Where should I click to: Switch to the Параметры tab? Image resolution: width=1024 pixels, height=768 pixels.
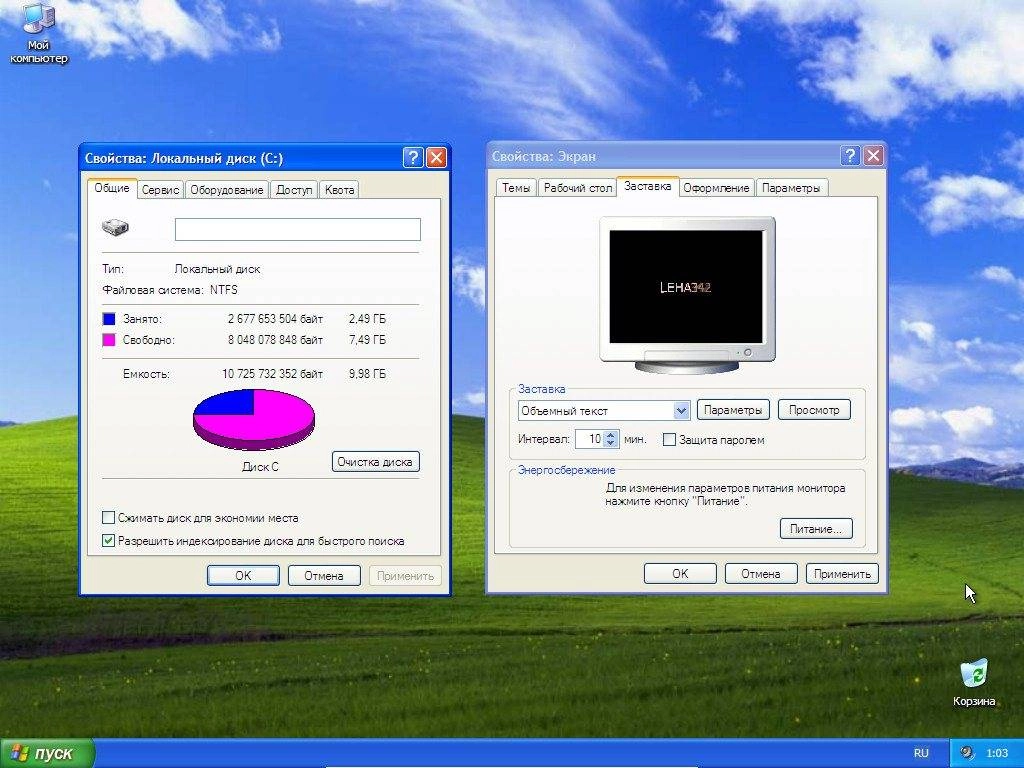(x=791, y=188)
